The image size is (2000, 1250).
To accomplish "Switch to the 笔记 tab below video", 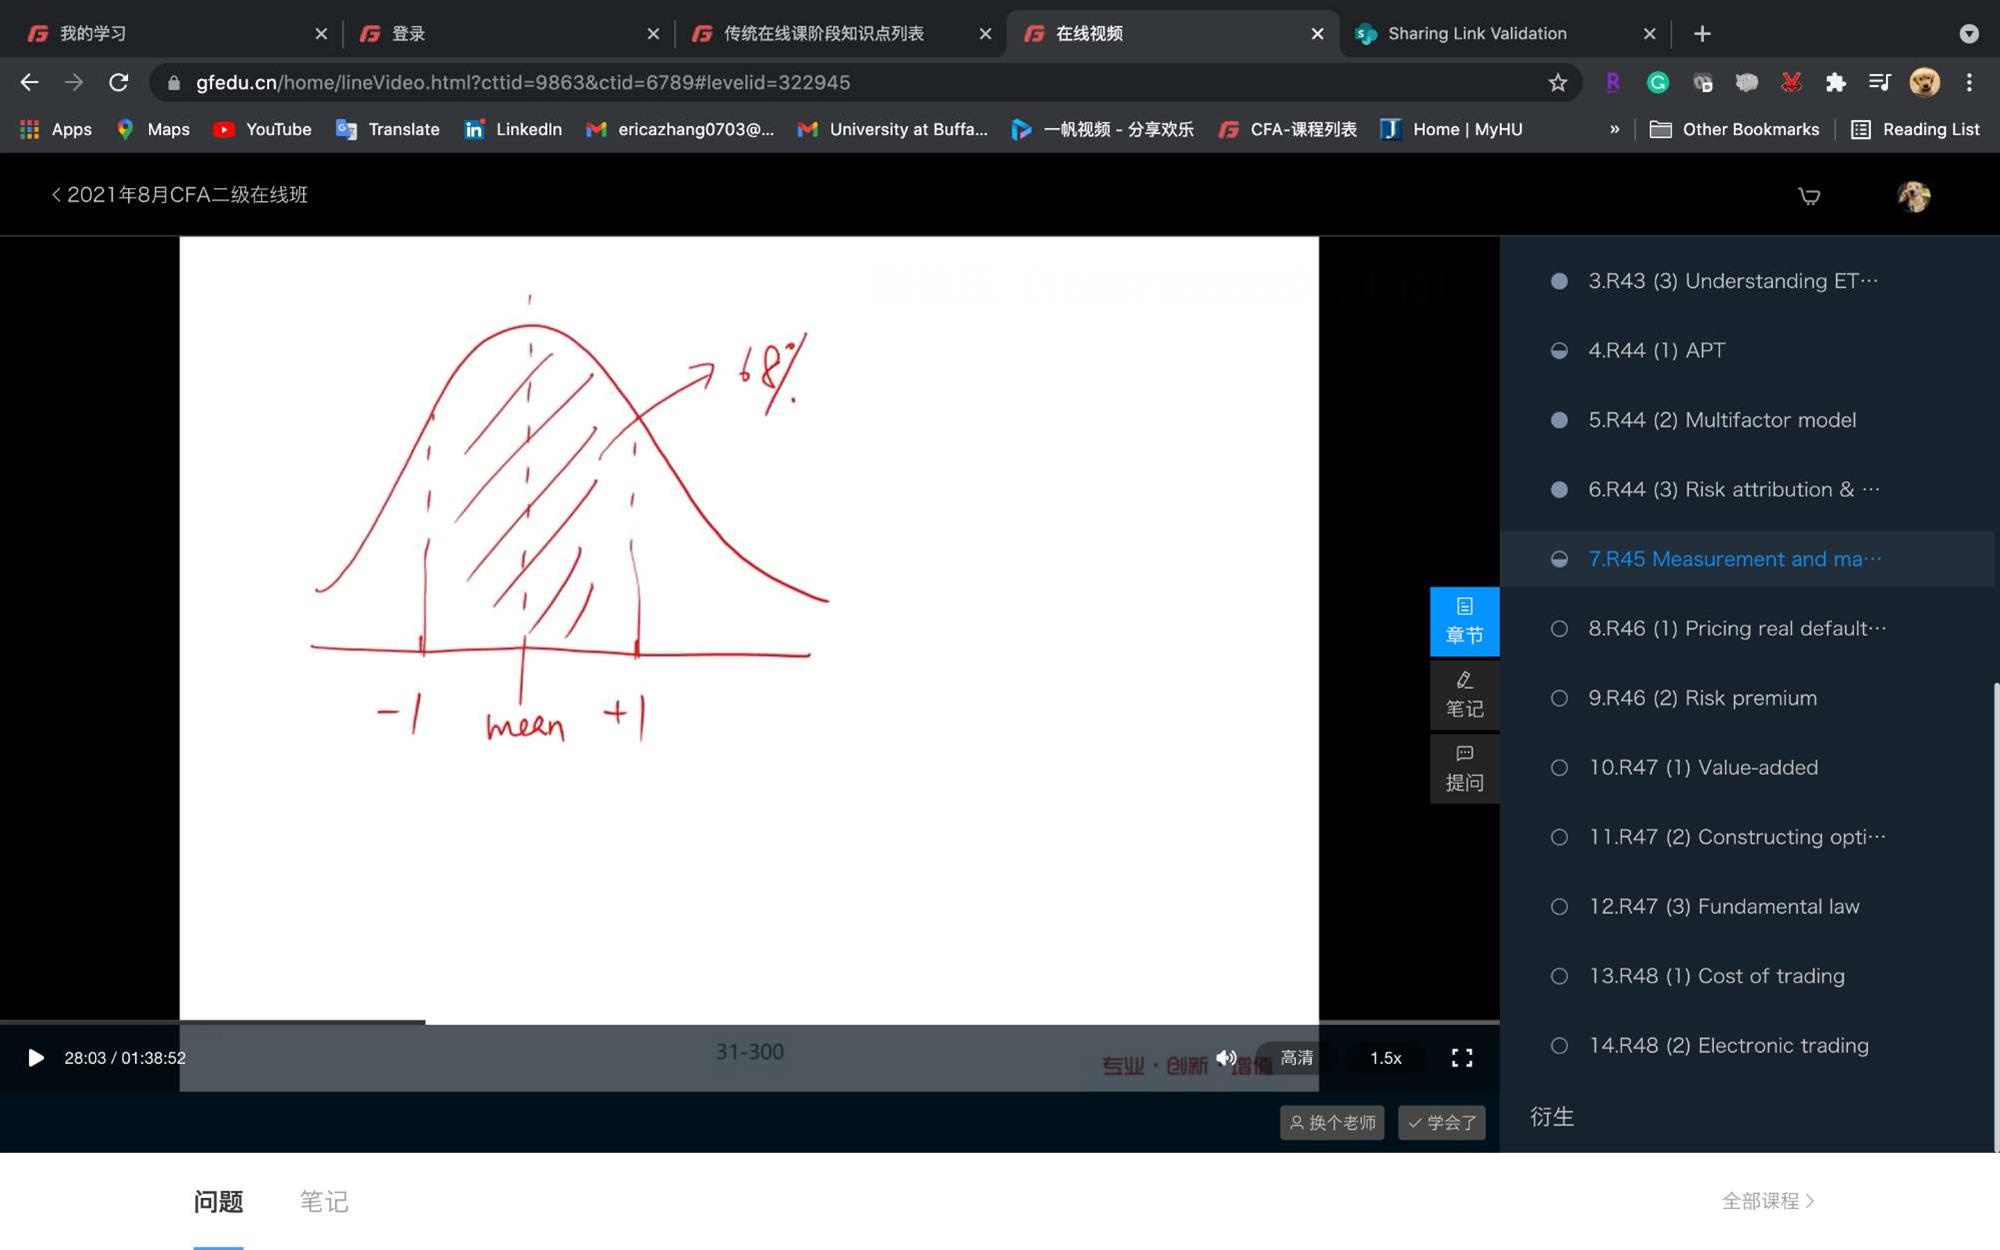I will click(323, 1201).
